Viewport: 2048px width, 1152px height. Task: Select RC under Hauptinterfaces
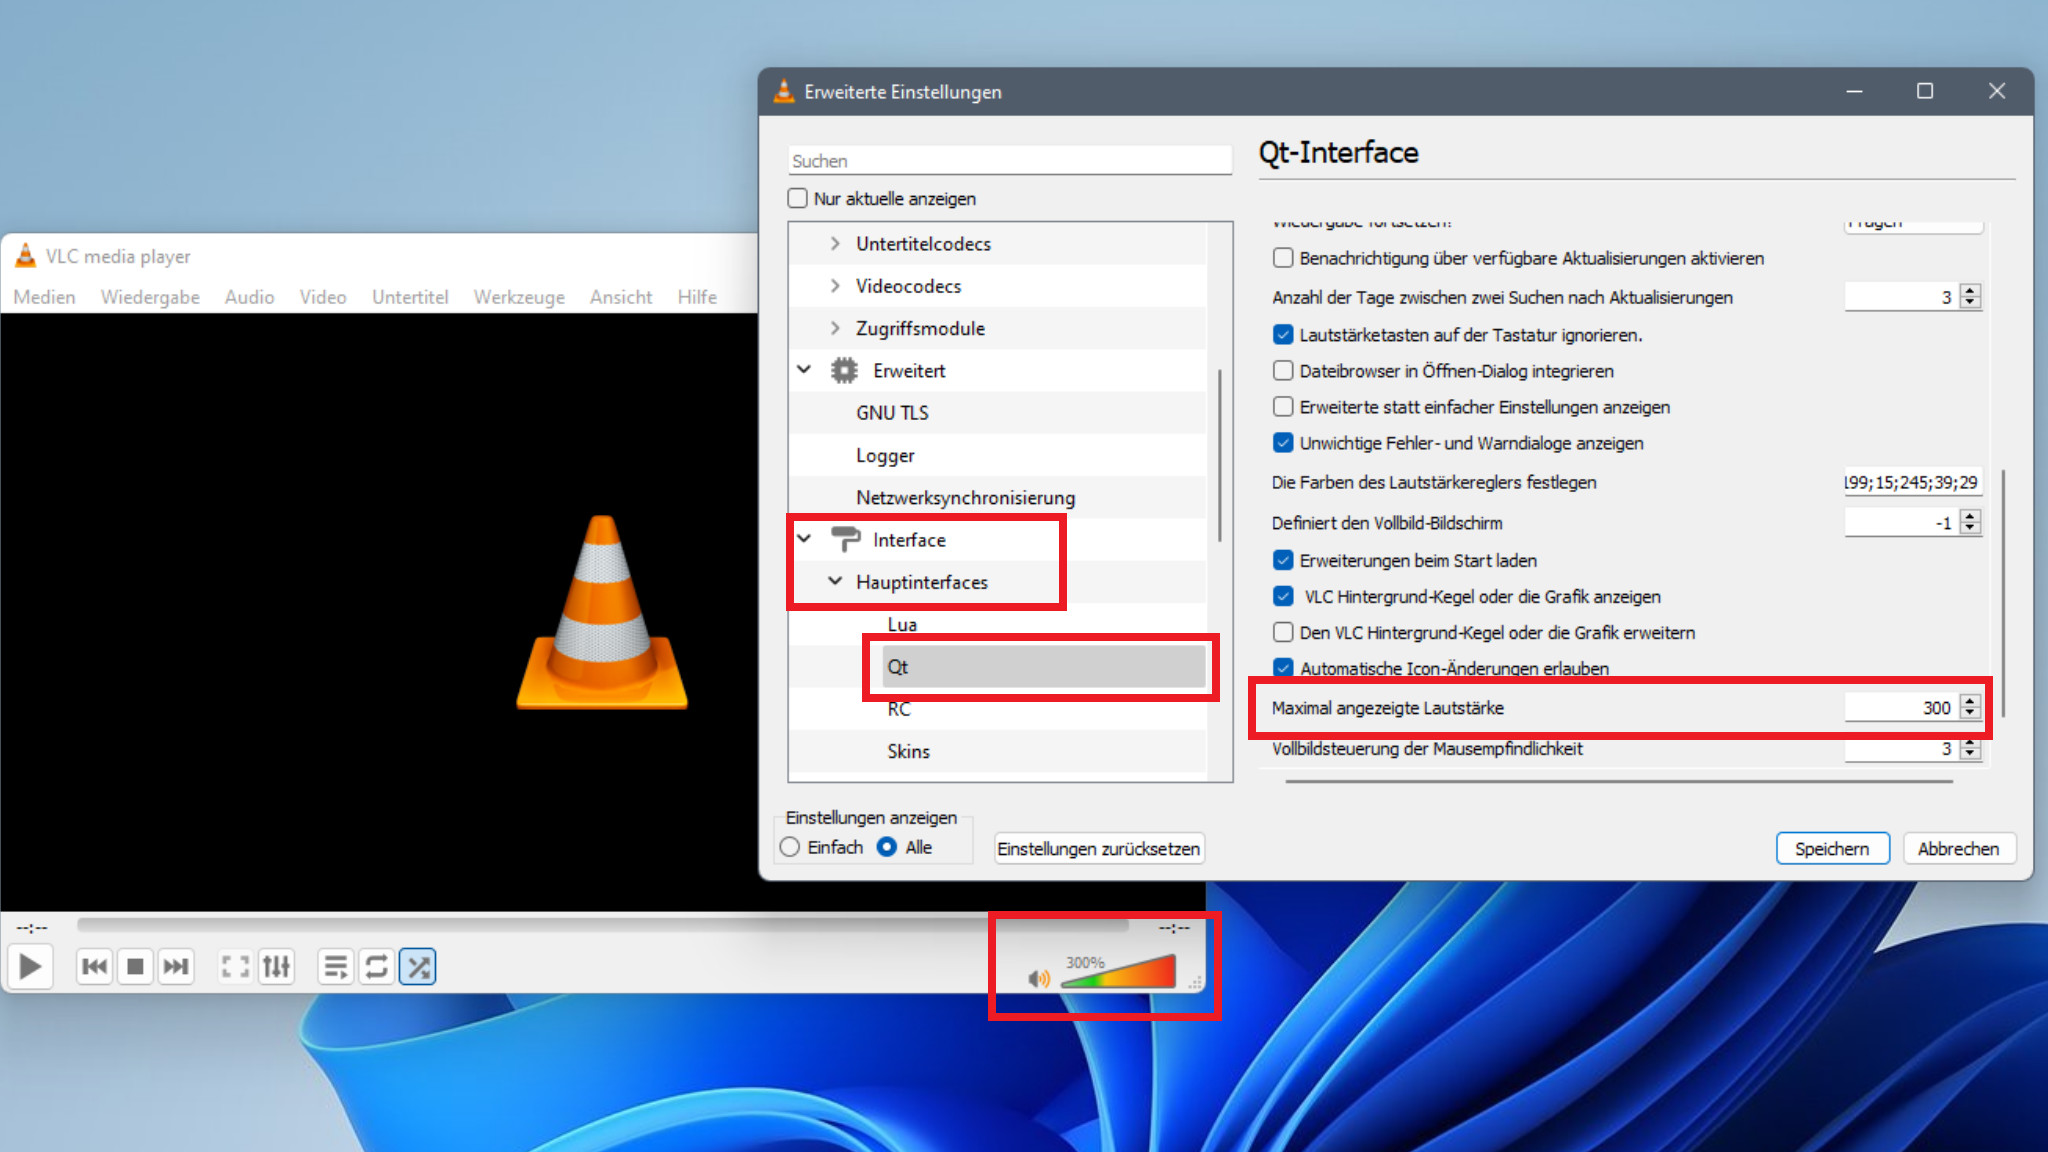pos(899,709)
